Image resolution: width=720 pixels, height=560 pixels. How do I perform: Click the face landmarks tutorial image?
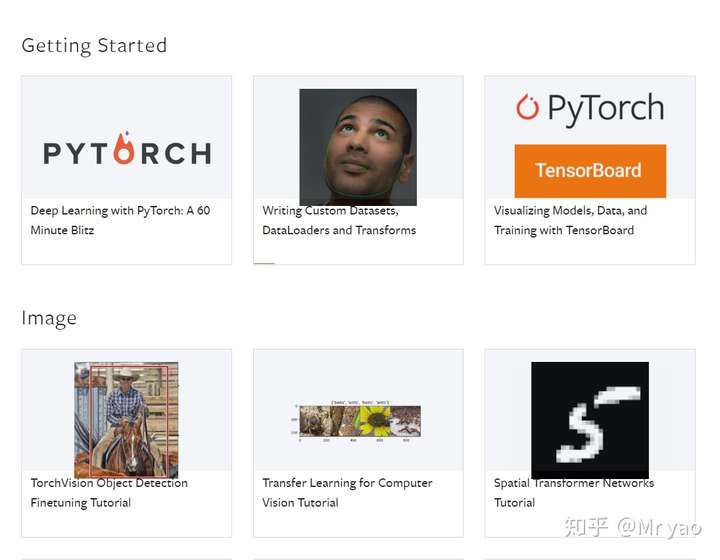click(358, 147)
